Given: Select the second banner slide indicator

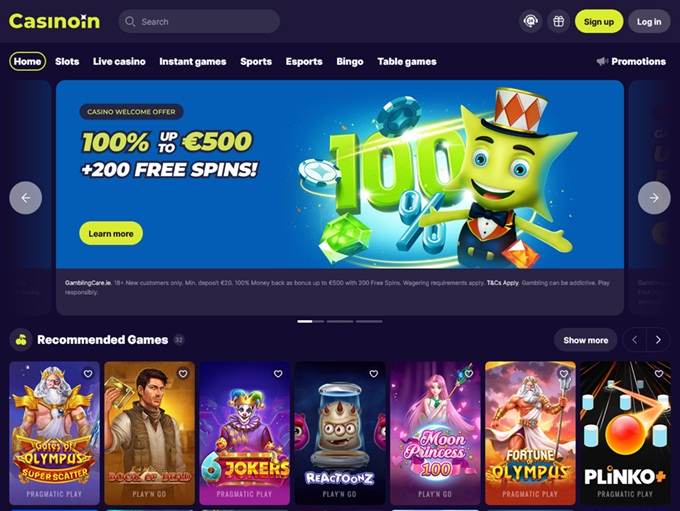Looking at the screenshot, I should pyautogui.click(x=340, y=321).
